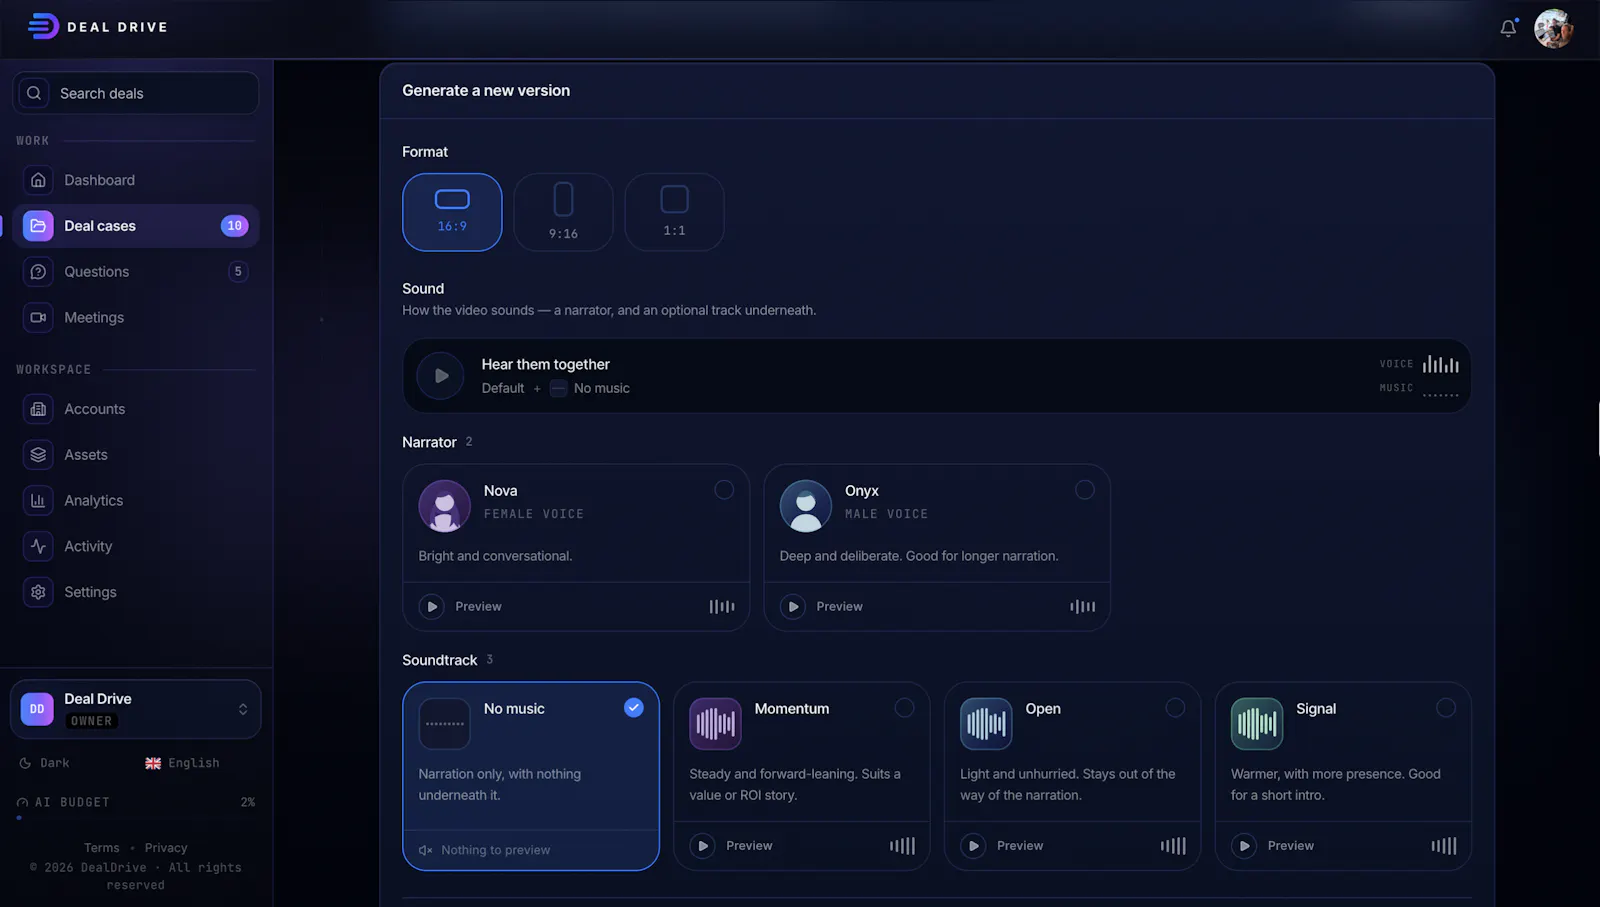The height and width of the screenshot is (907, 1600).
Task: Click the Assets layers icon
Action: [38, 455]
